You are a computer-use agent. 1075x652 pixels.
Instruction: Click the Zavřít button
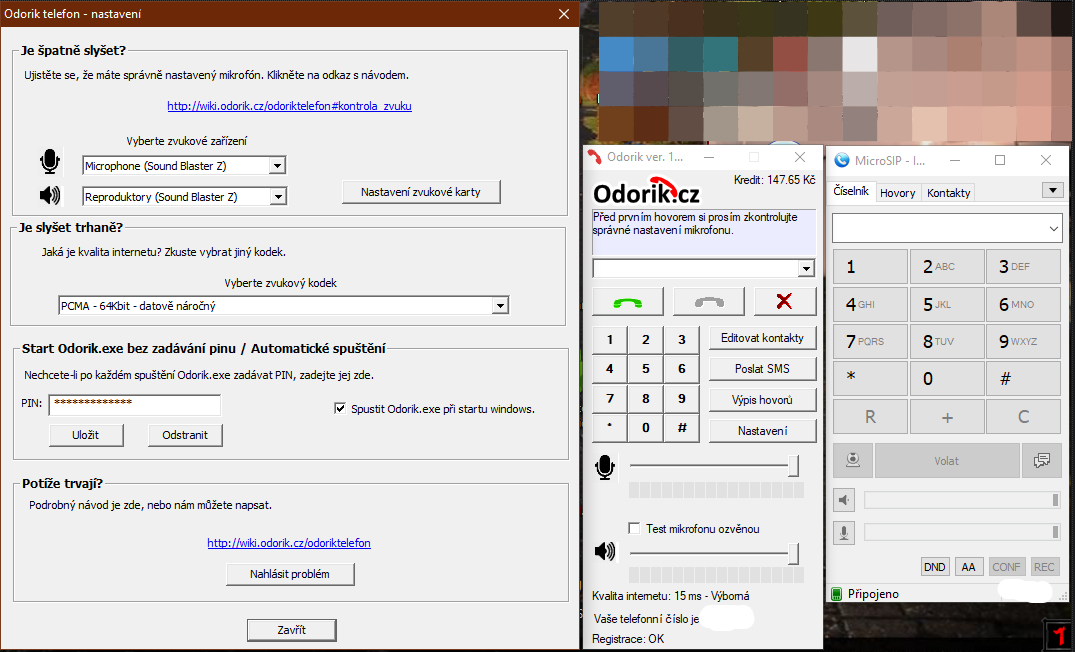(x=291, y=629)
